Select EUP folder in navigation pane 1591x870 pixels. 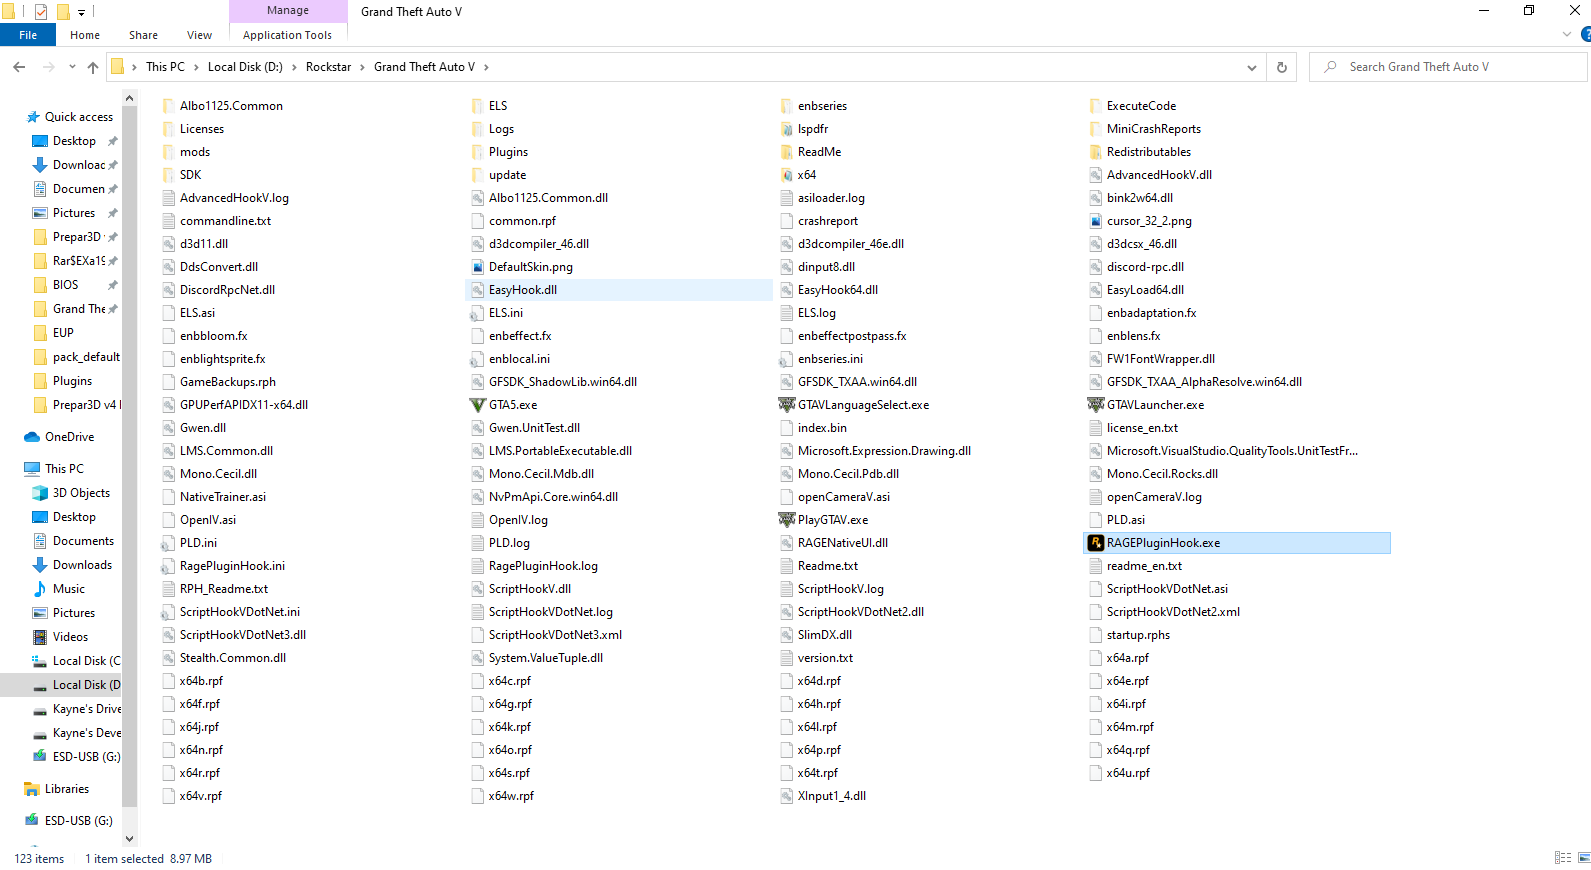click(63, 333)
